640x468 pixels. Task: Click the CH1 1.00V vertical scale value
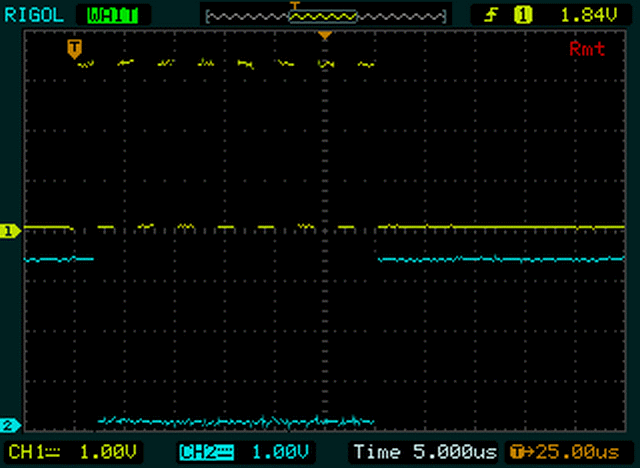(x=108, y=452)
